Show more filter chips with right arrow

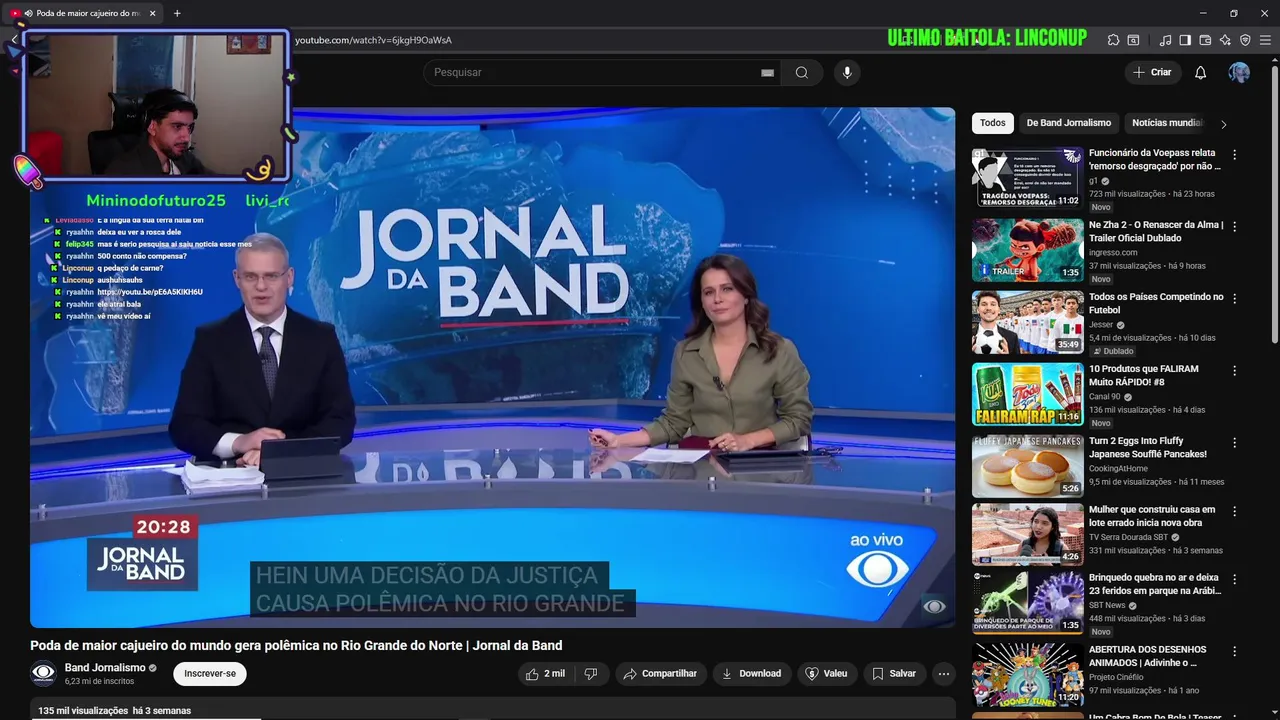point(1223,124)
